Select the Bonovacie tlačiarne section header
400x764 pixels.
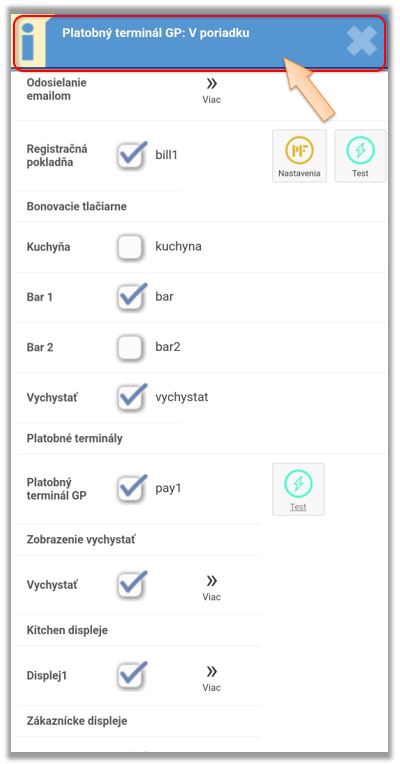tap(76, 207)
